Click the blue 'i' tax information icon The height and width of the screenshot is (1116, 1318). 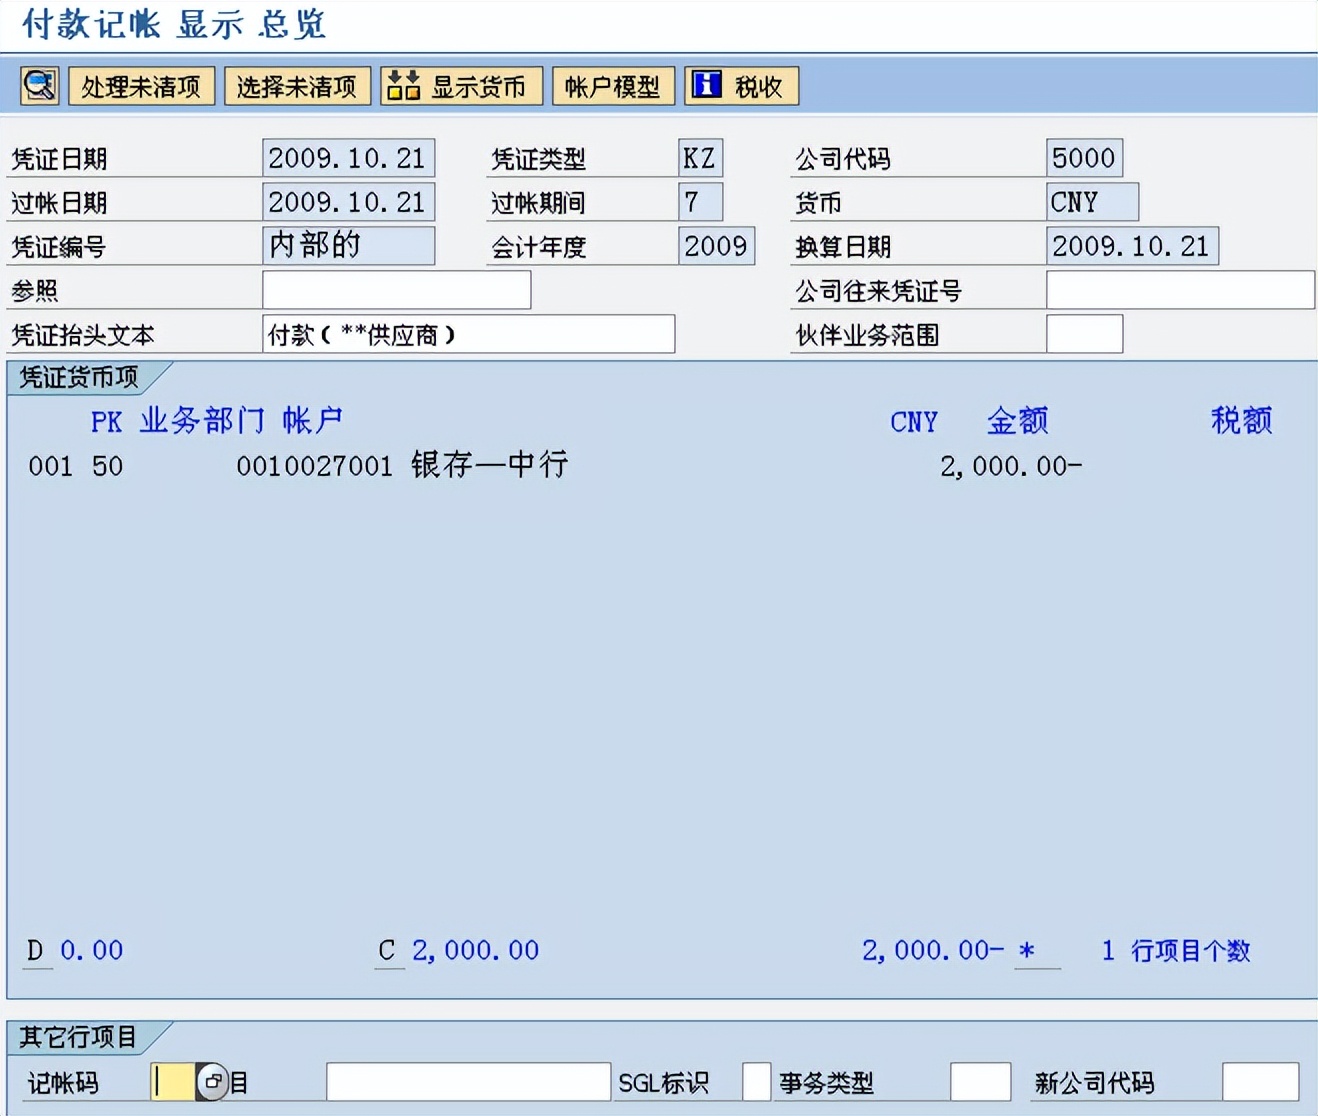pyautogui.click(x=707, y=85)
